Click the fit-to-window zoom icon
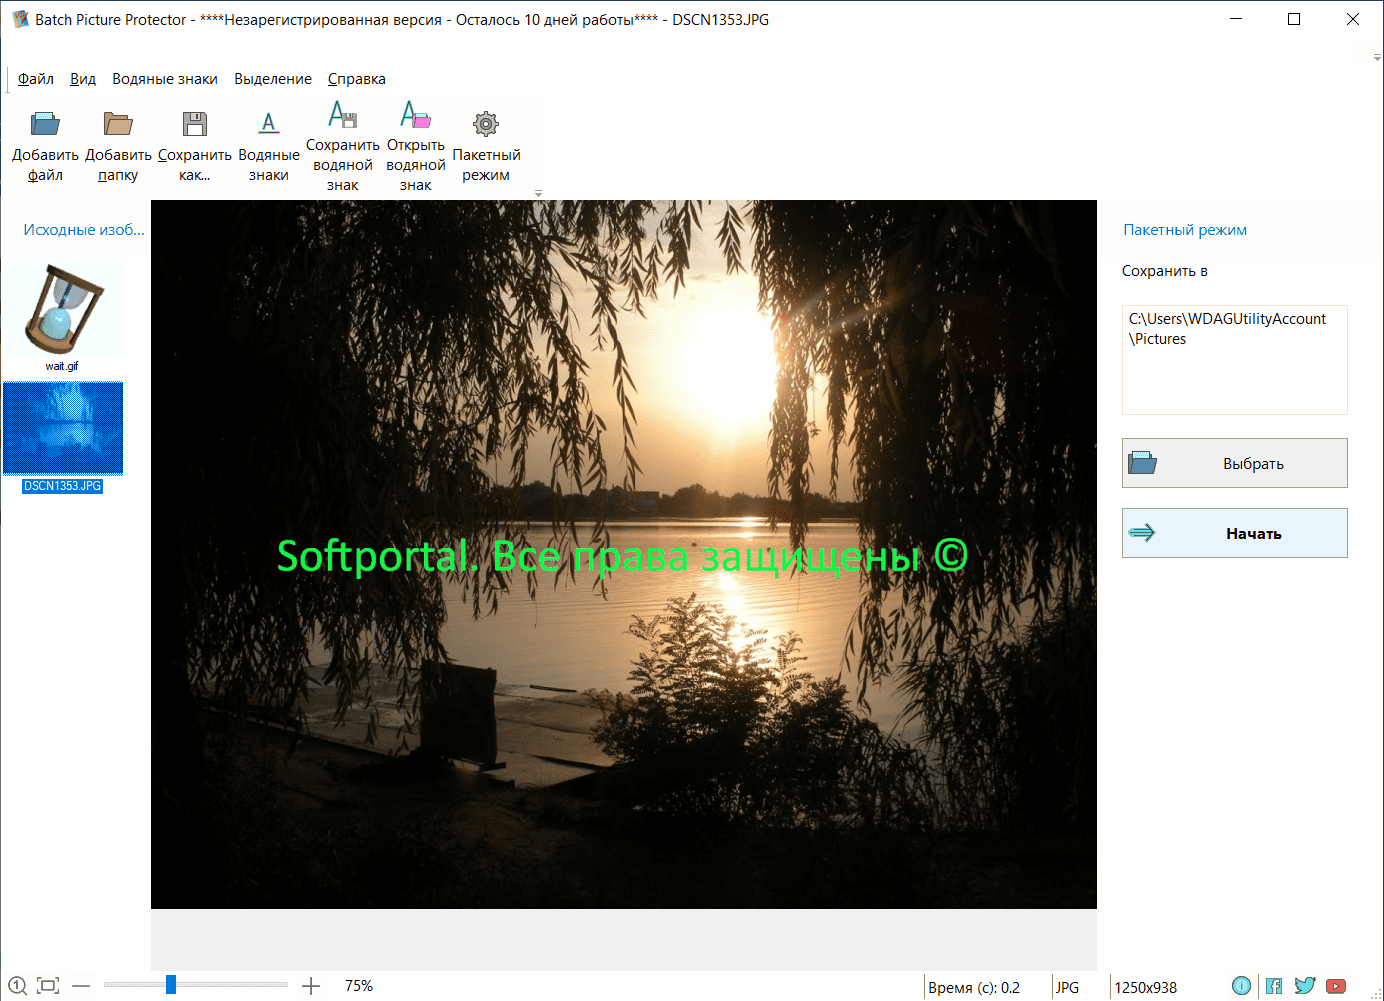This screenshot has height=1001, width=1384. pyautogui.click(x=48, y=986)
